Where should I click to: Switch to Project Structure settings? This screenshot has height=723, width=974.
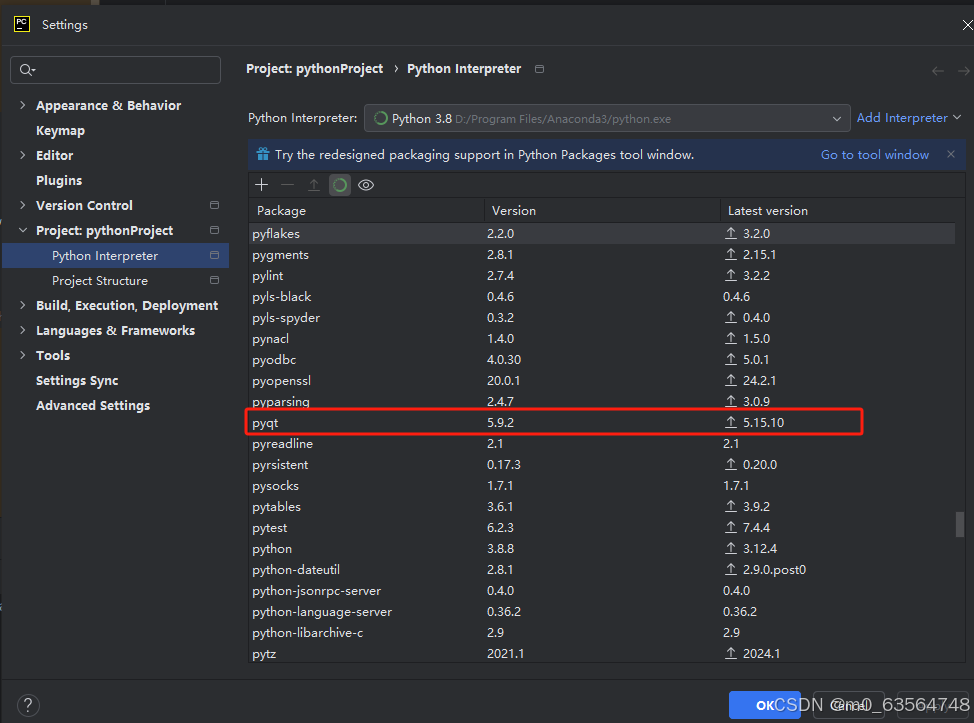pyautogui.click(x=100, y=280)
